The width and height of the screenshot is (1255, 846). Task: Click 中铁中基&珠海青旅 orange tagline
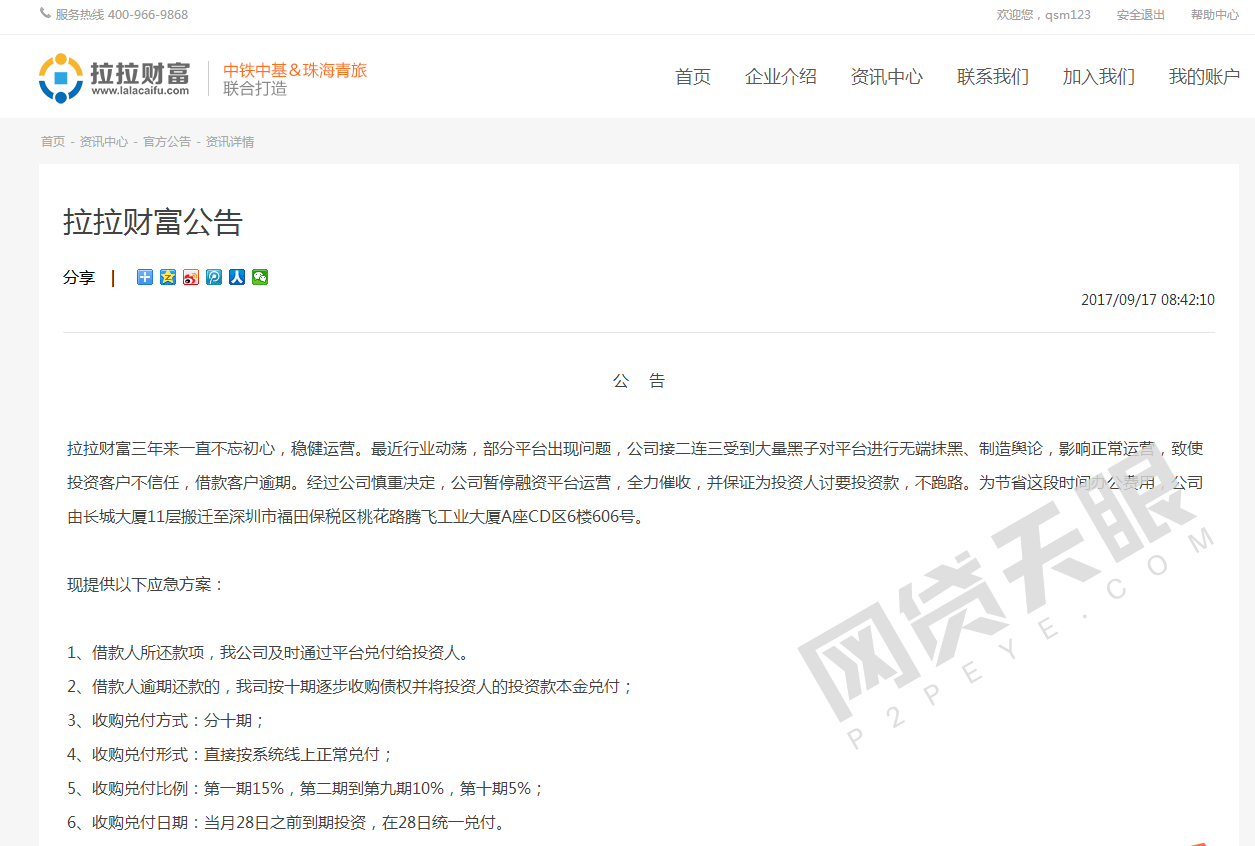pos(295,70)
